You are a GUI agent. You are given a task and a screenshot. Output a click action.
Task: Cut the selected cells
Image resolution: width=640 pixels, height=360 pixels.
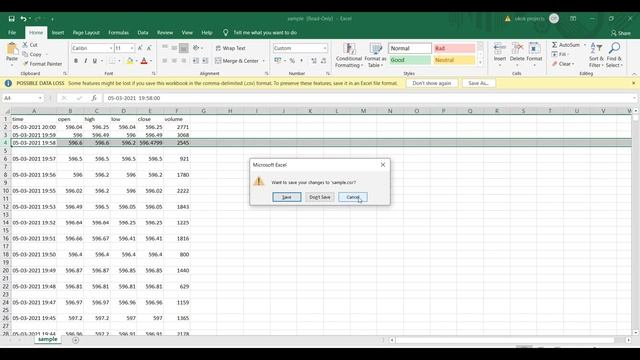pyautogui.click(x=30, y=45)
